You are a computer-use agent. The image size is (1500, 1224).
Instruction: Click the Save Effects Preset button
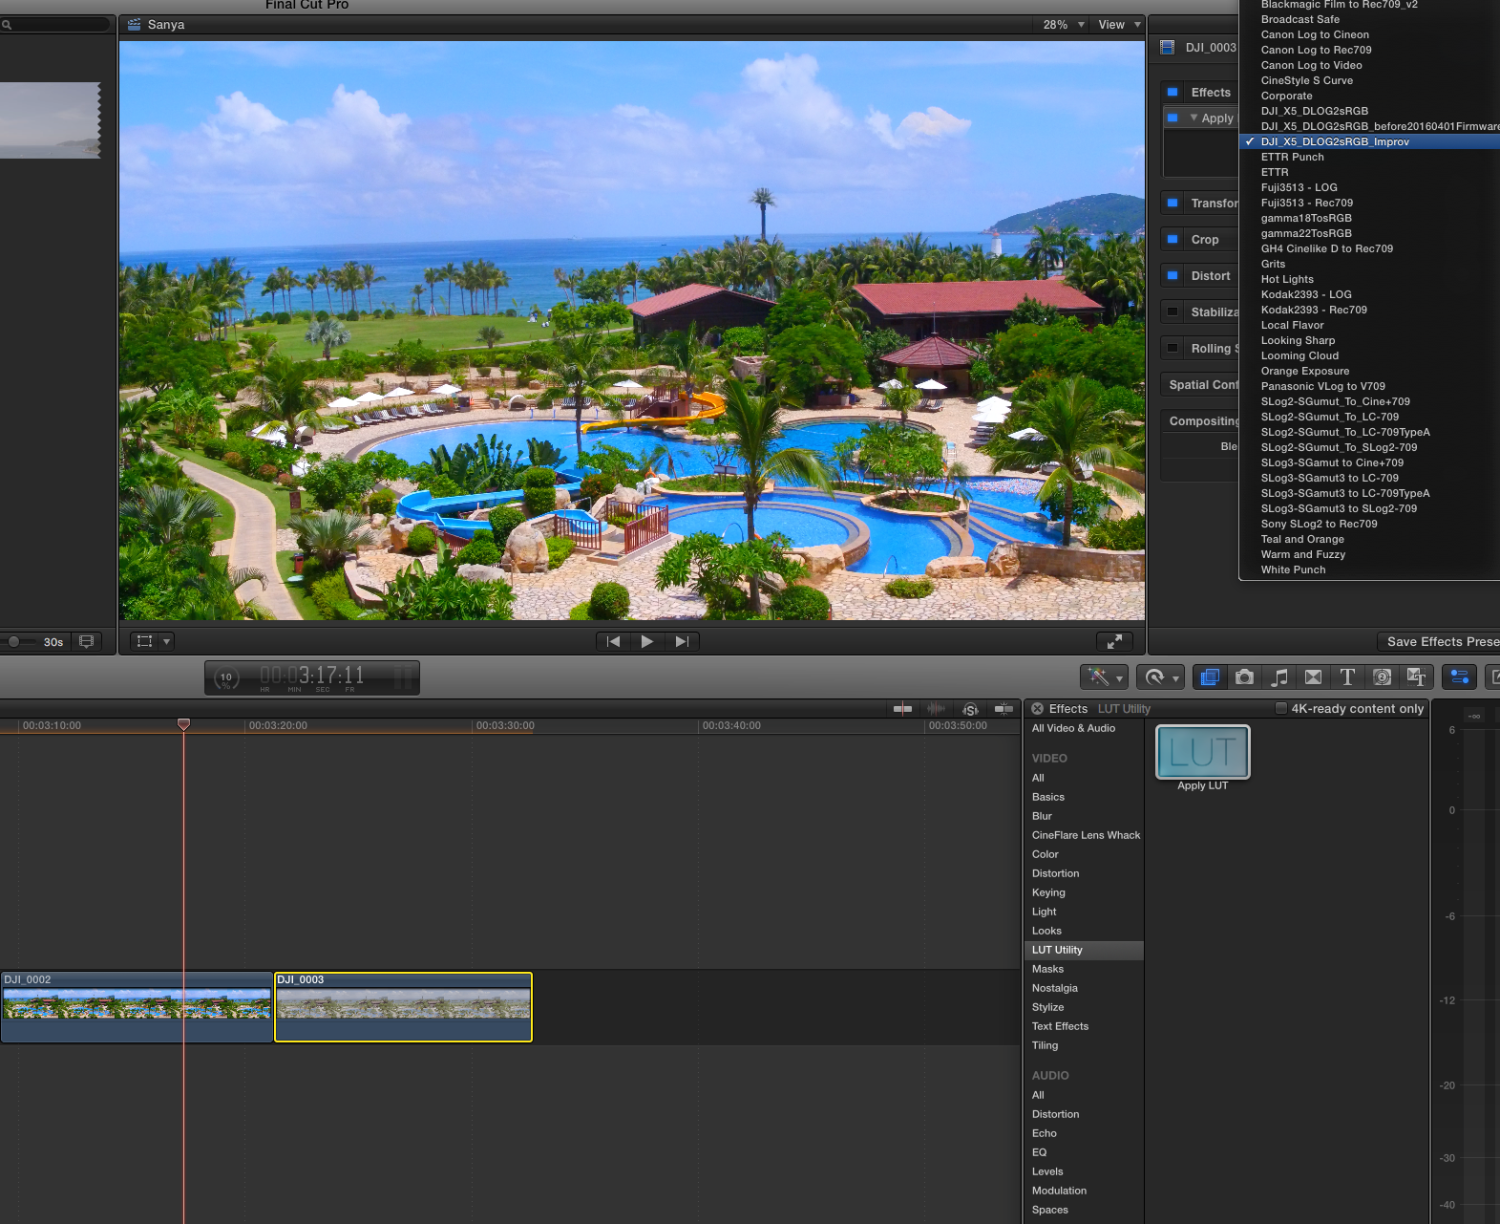click(x=1438, y=642)
